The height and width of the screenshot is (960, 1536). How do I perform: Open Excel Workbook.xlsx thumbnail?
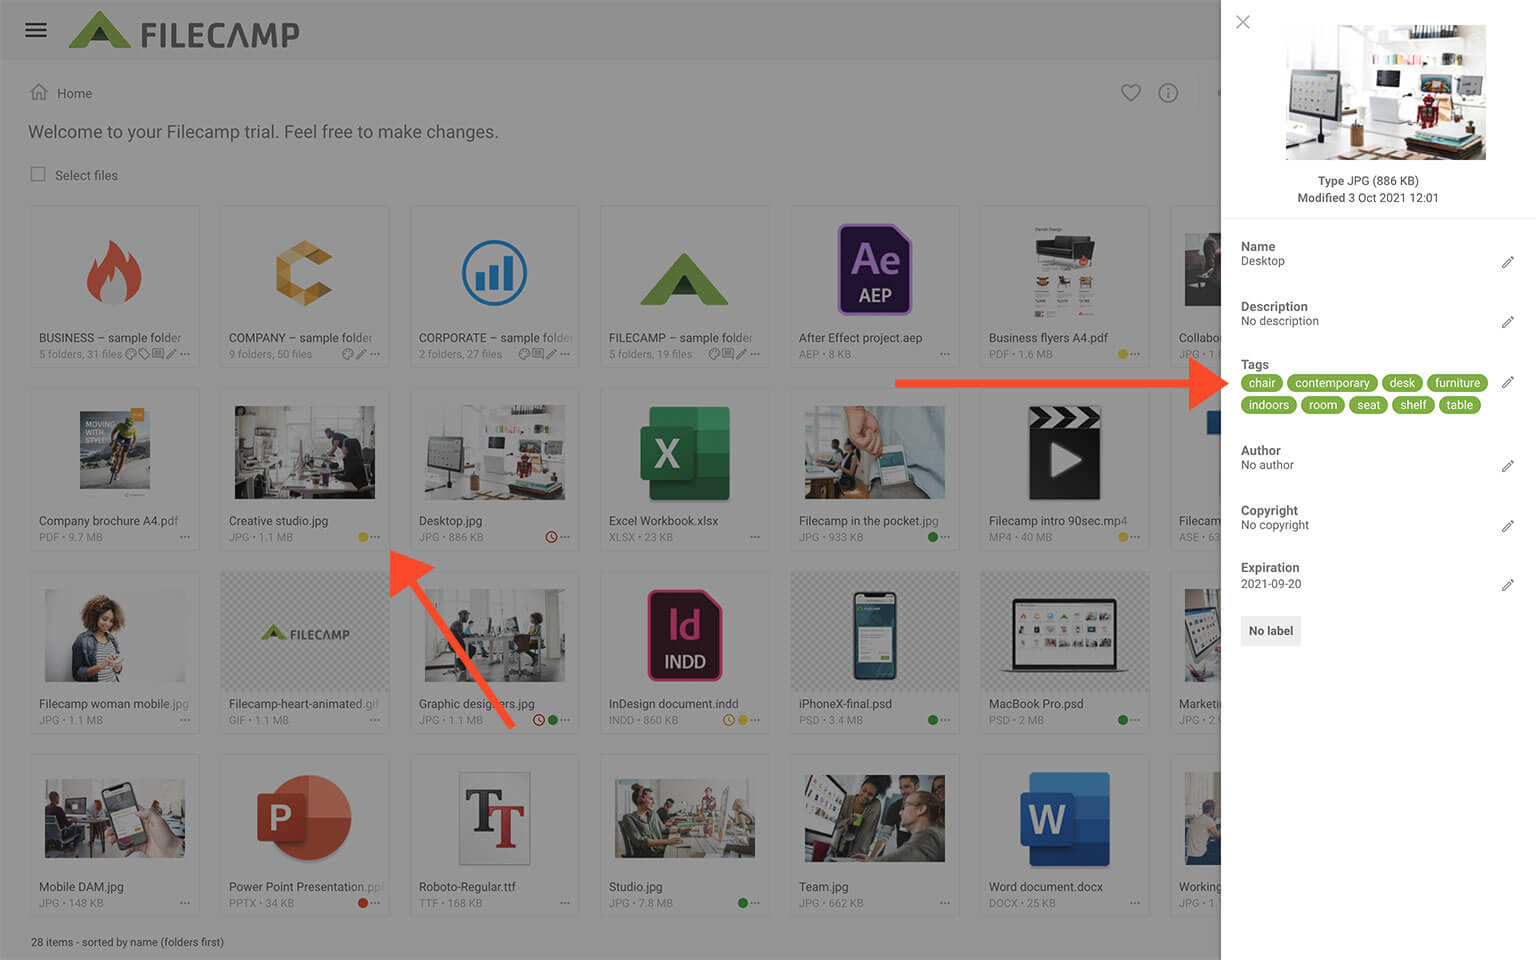pyautogui.click(x=685, y=453)
